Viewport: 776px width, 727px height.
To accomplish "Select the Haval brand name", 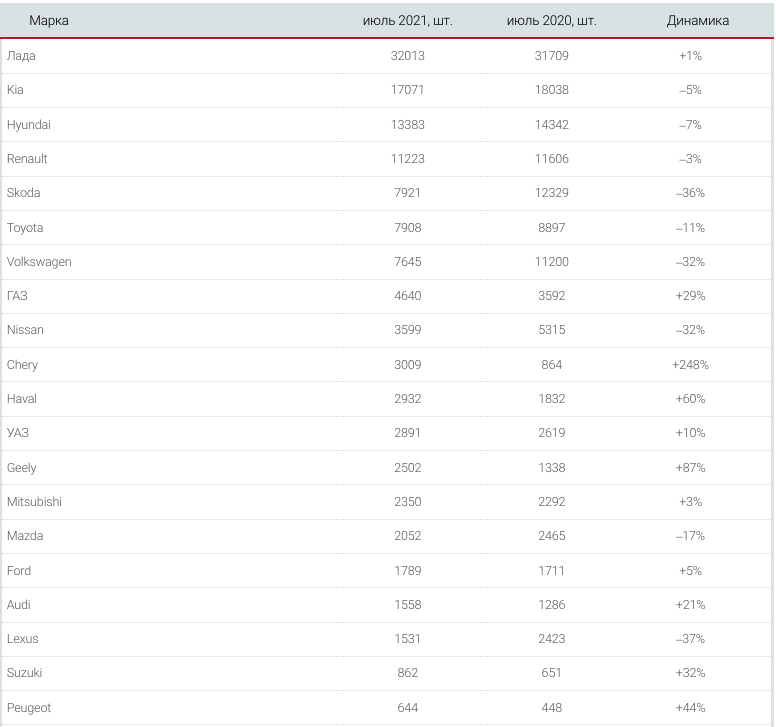I will tap(22, 399).
